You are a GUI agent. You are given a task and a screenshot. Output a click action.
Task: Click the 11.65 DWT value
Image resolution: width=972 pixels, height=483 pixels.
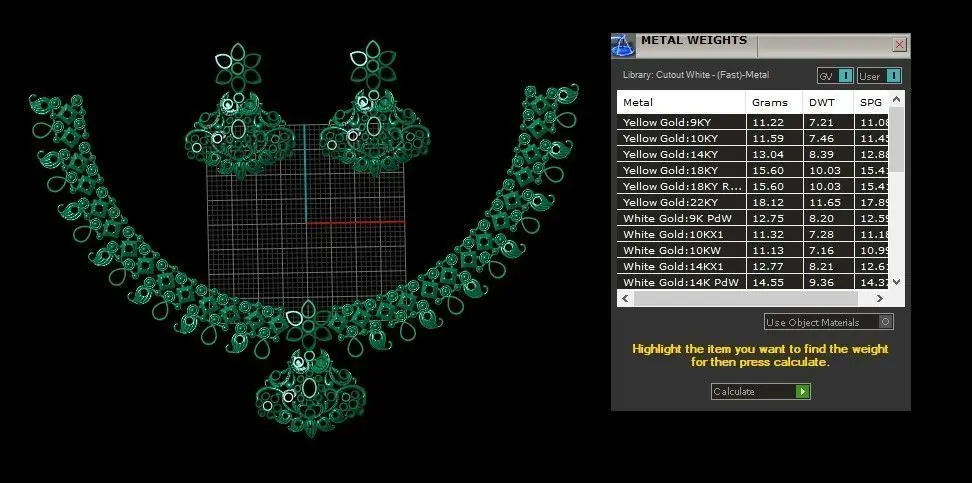[824, 202]
